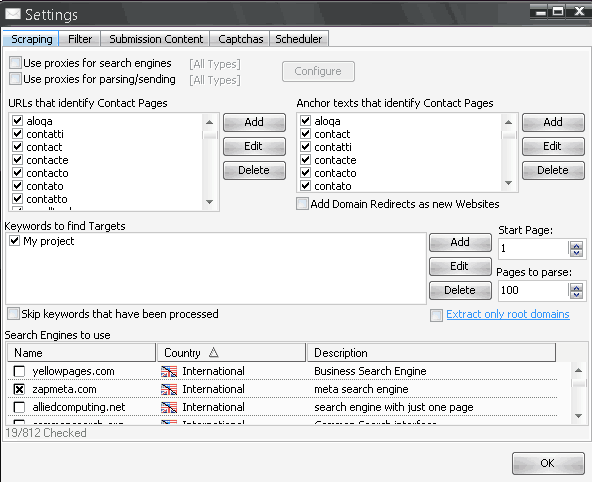
Task: Click the flag icon for alliedcomputing.net
Action: (169, 407)
